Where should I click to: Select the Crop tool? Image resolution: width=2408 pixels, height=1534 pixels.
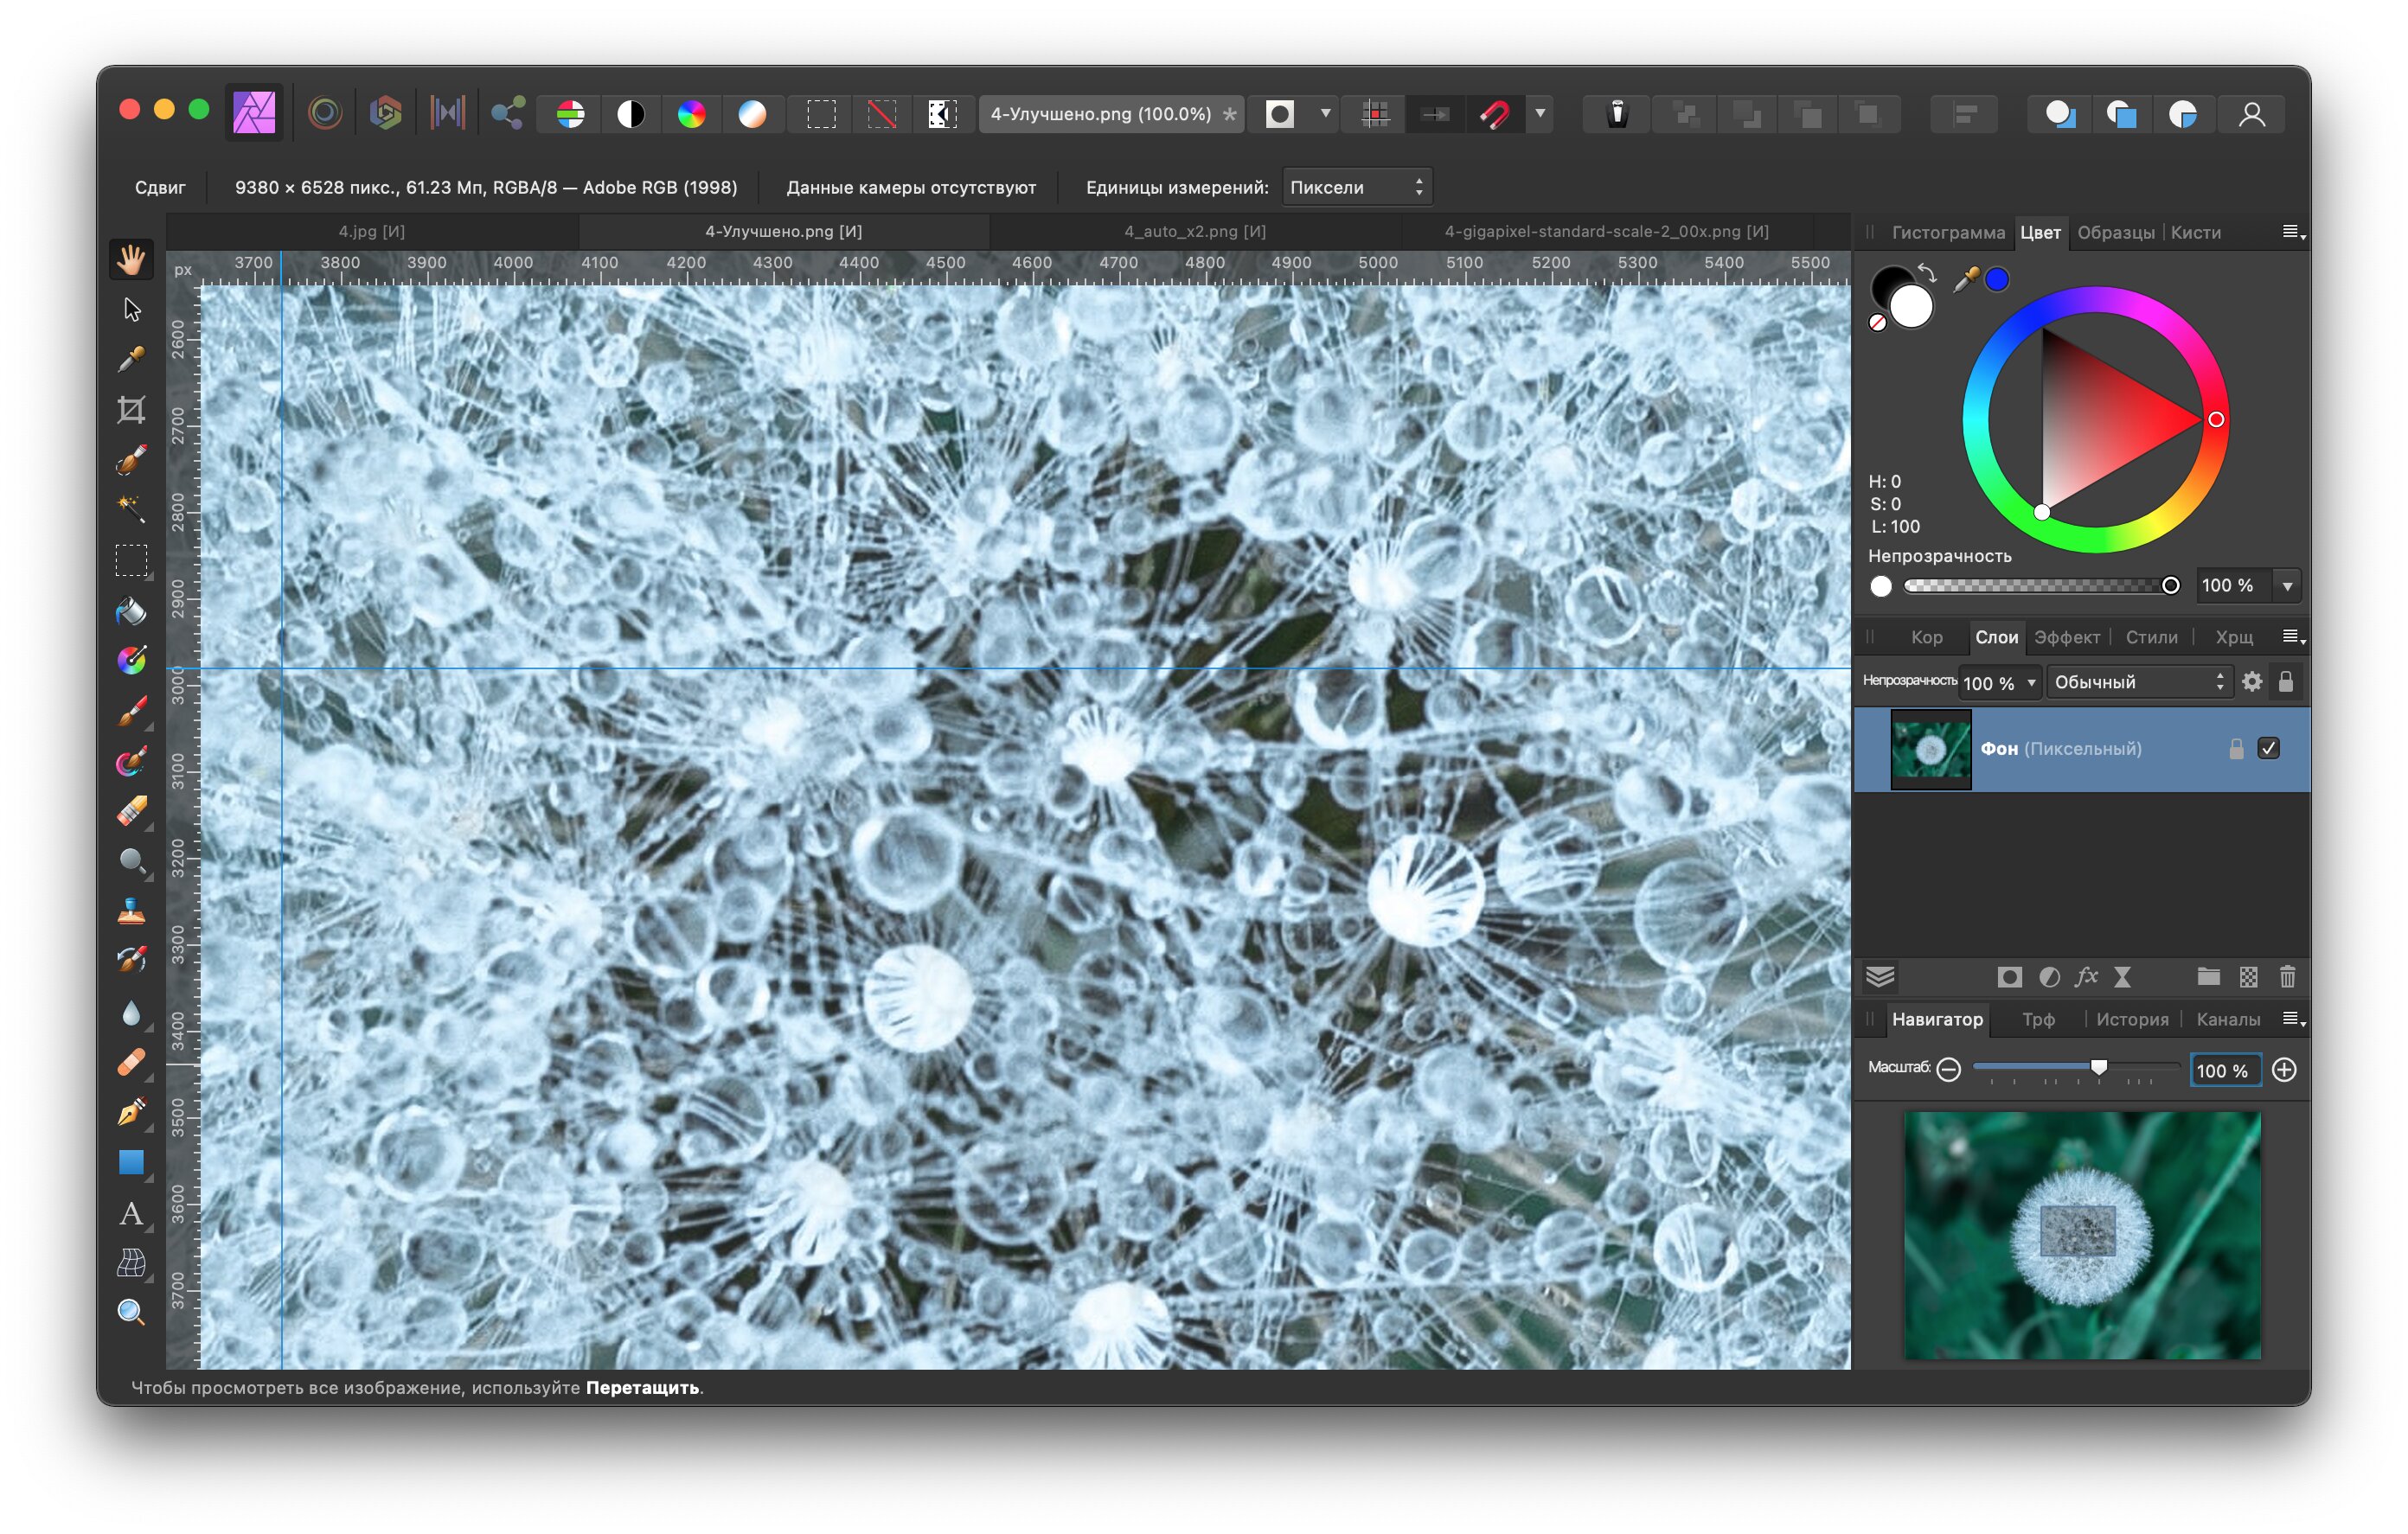[x=131, y=410]
